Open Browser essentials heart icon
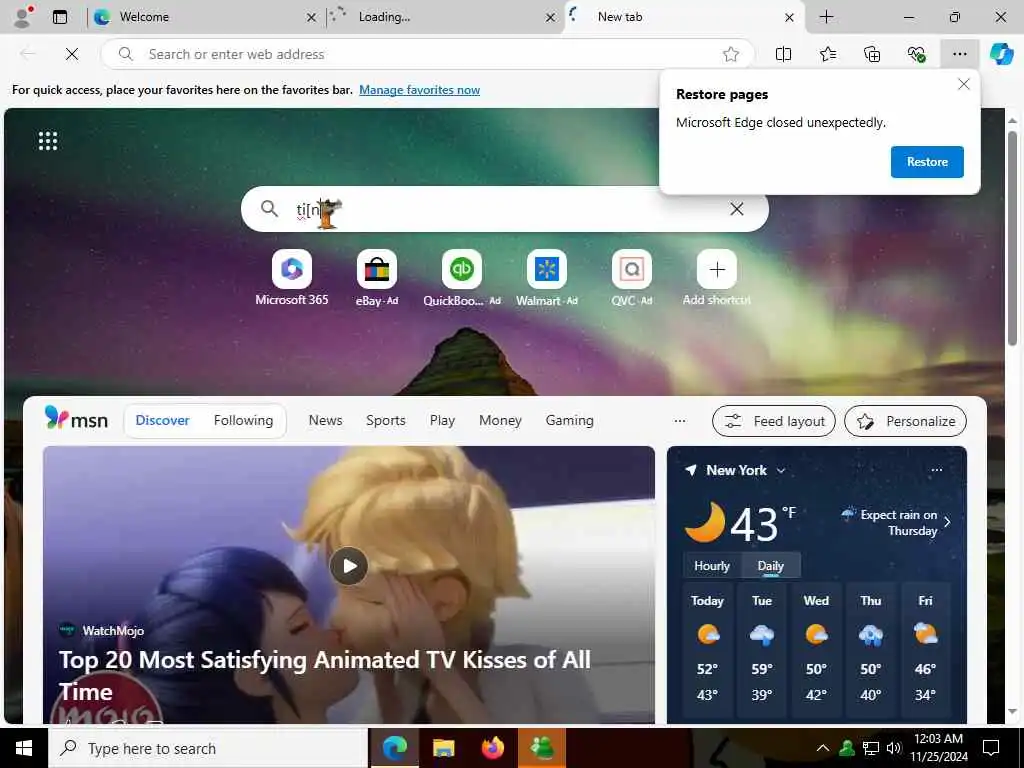1024x768 pixels. coord(916,54)
